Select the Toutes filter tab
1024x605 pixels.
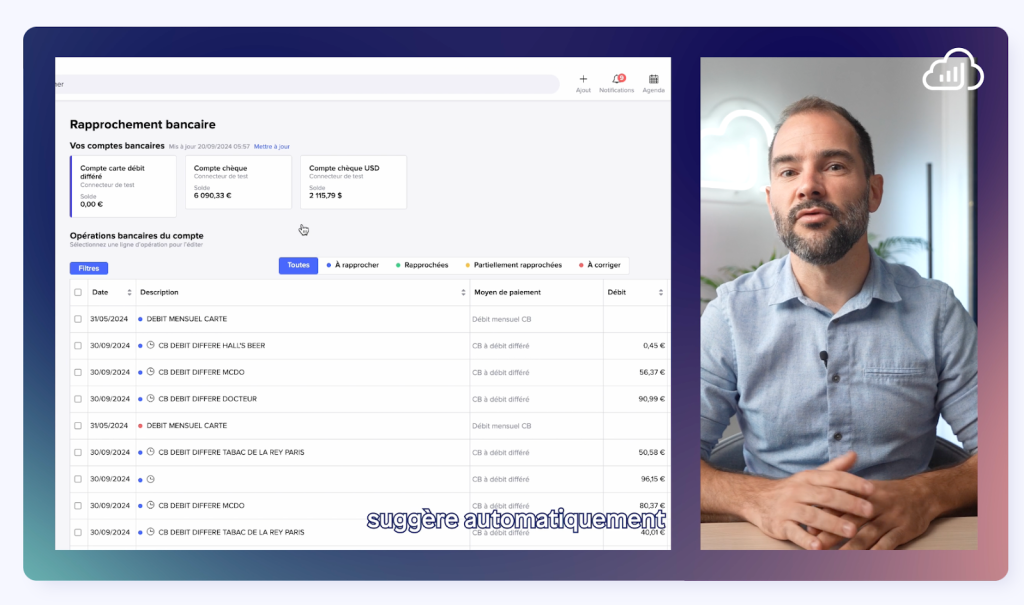[x=298, y=265]
